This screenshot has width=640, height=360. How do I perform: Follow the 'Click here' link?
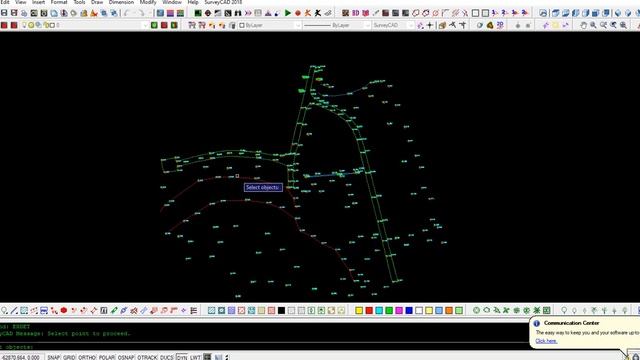coord(546,341)
